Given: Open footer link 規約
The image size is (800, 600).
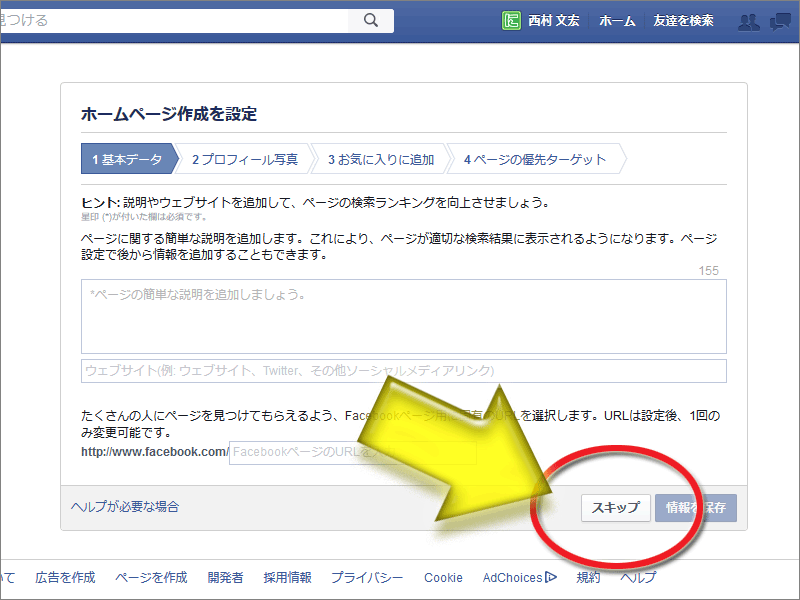Looking at the screenshot, I should [588, 577].
